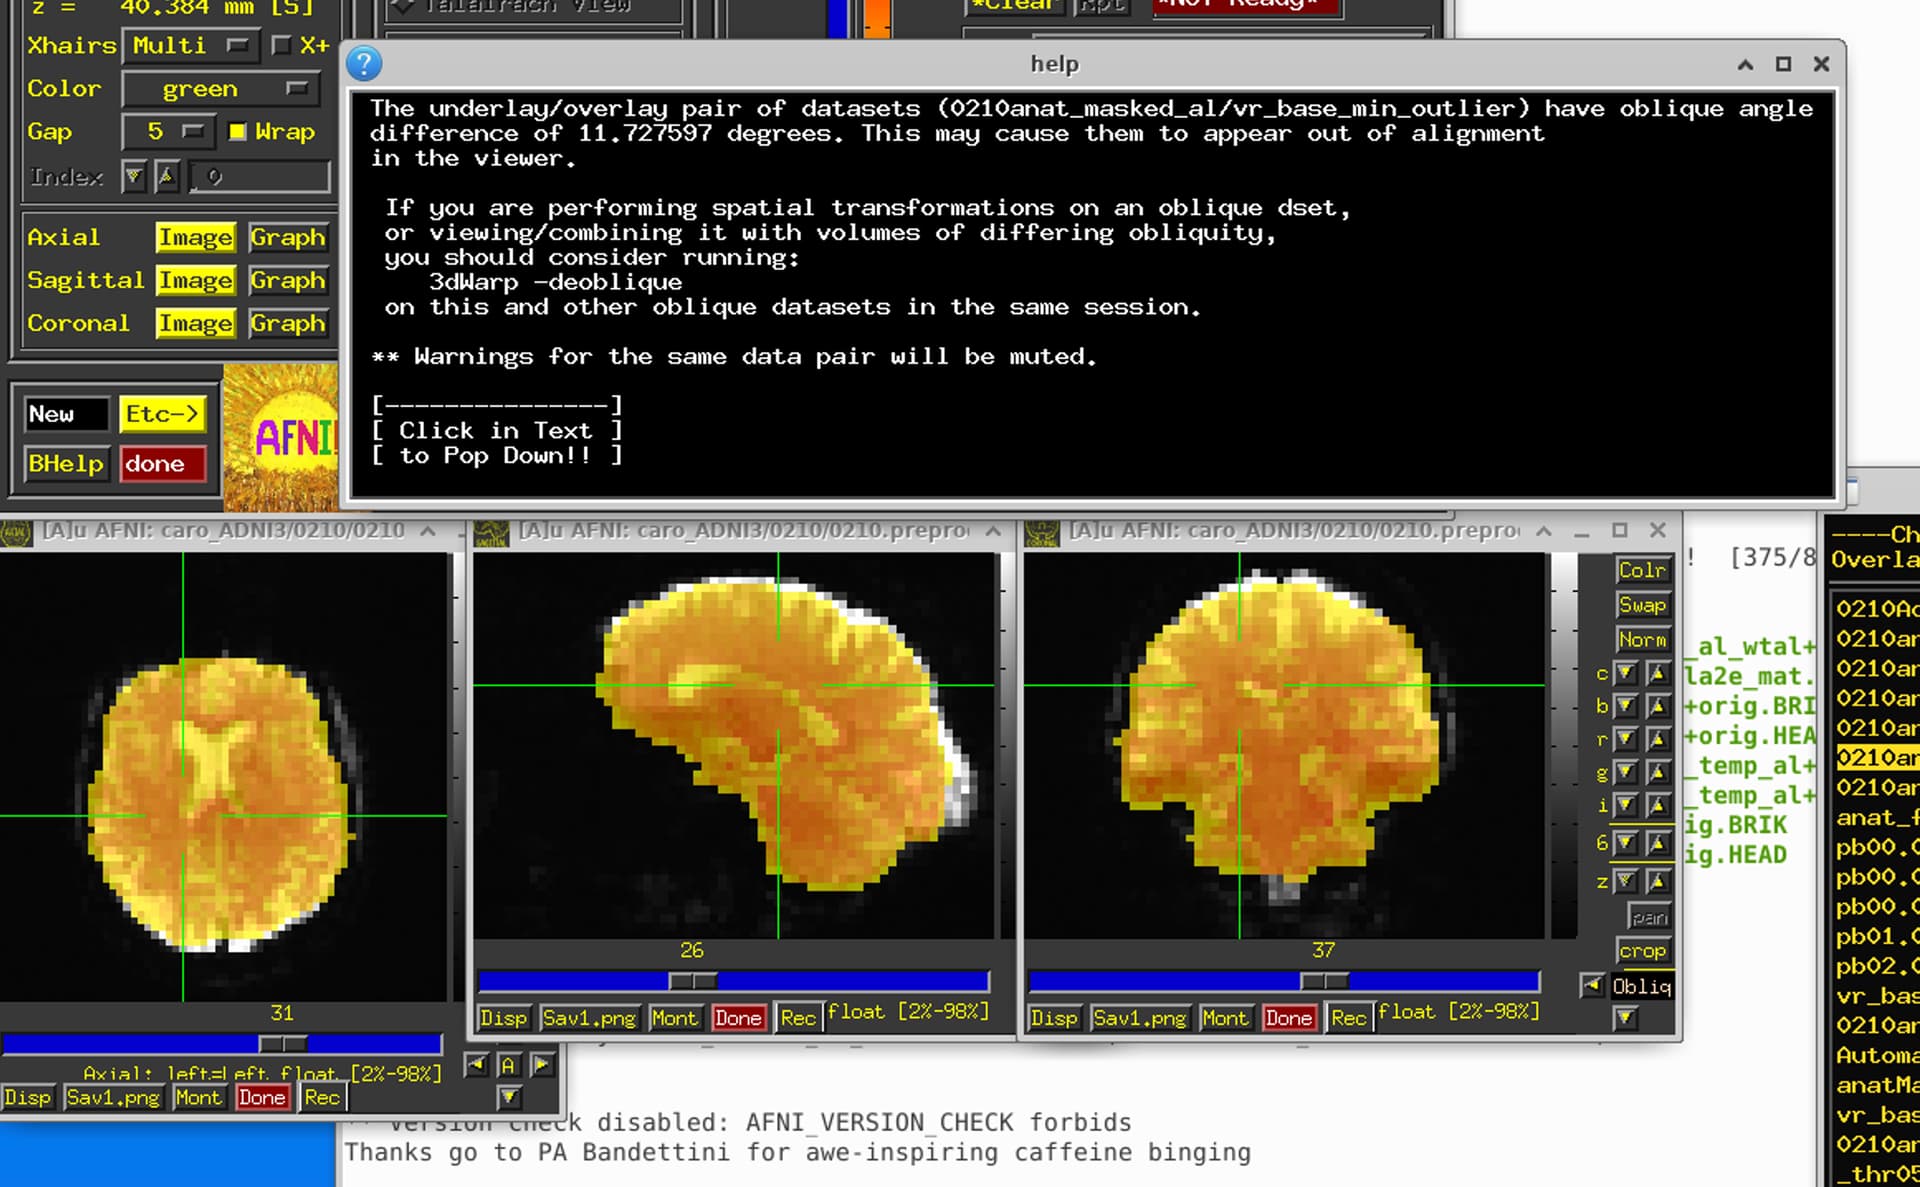The width and height of the screenshot is (1920, 1187).
Task: Click the arrow icon left of the Obliq button
Action: point(1594,985)
